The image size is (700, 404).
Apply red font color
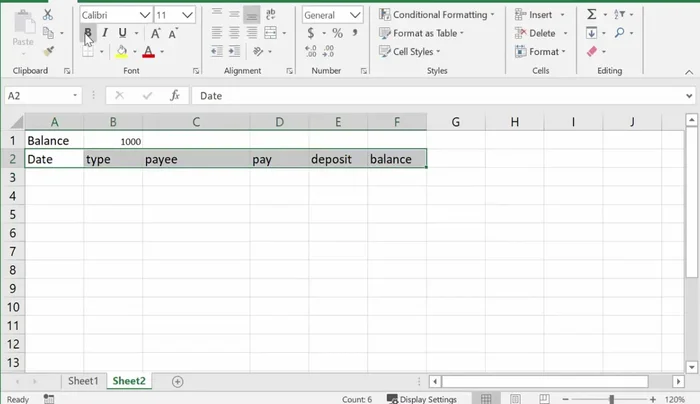[149, 51]
